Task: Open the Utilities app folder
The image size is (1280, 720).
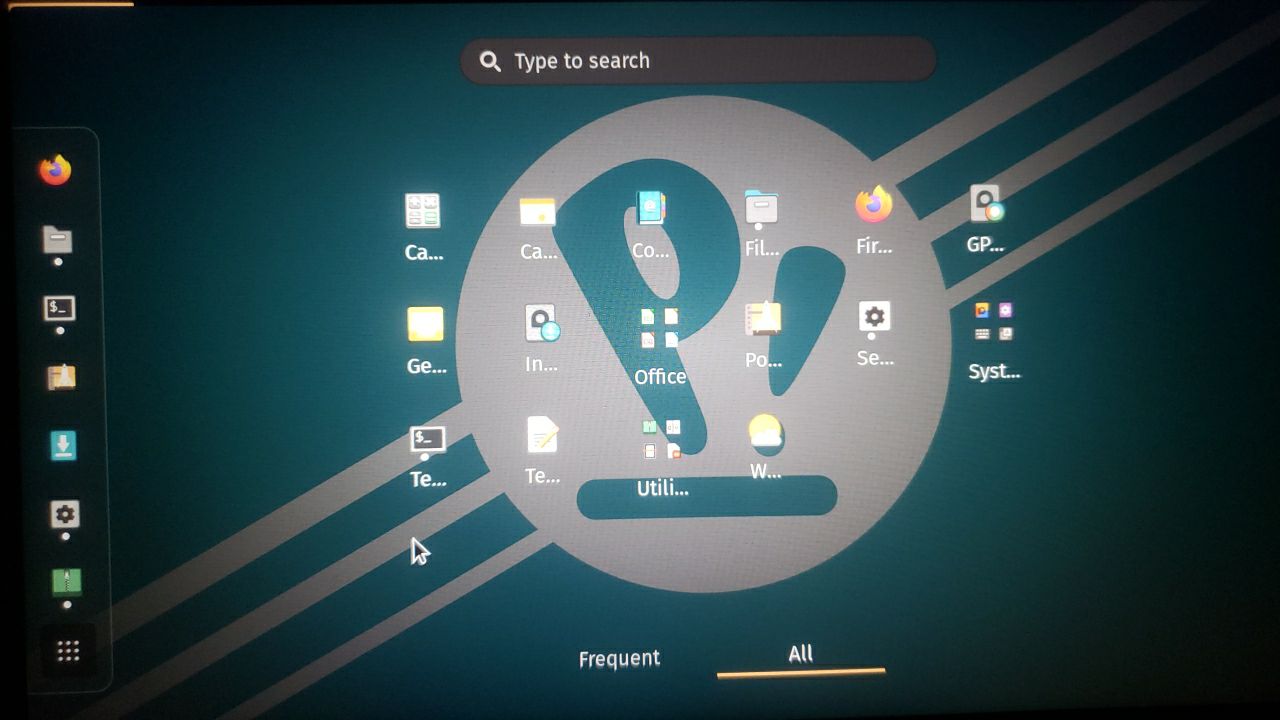Action: coord(661,439)
